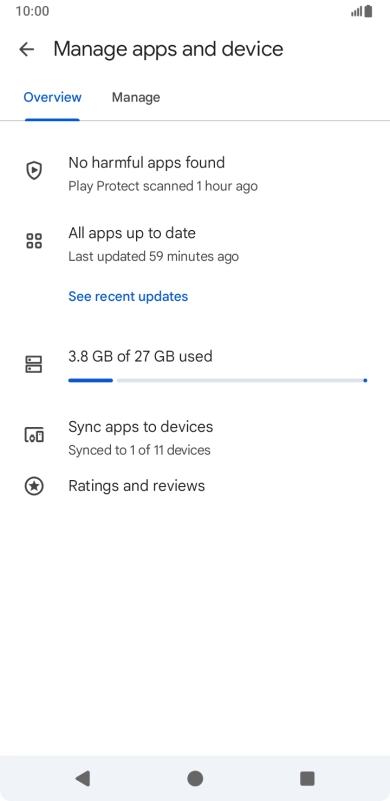Tap Android back navigation triangle

tap(83, 778)
